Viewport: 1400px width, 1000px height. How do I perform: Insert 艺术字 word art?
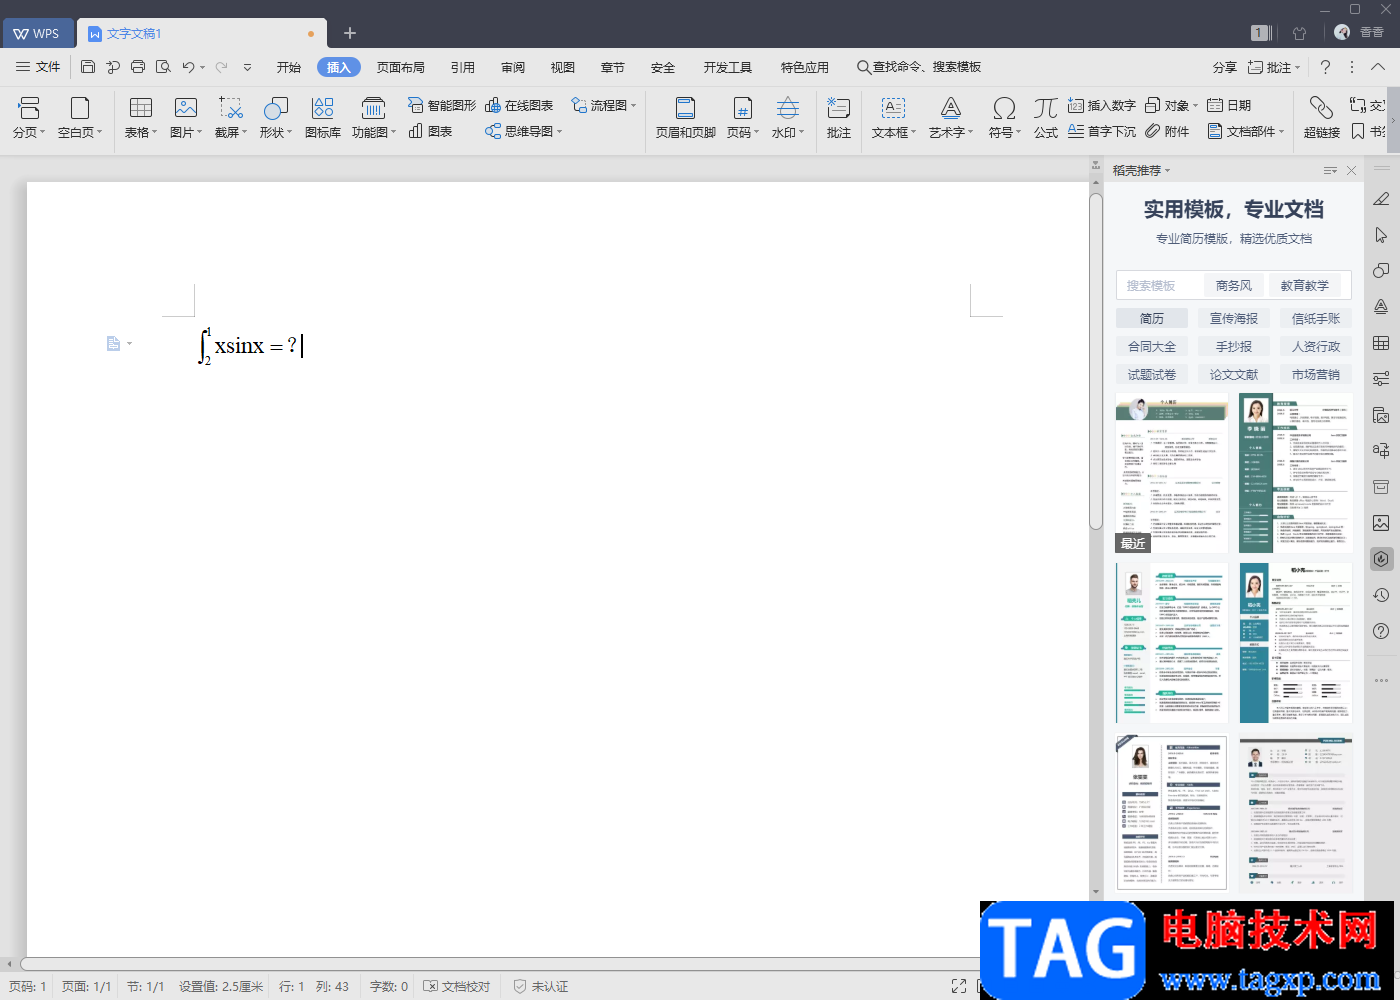(x=950, y=117)
